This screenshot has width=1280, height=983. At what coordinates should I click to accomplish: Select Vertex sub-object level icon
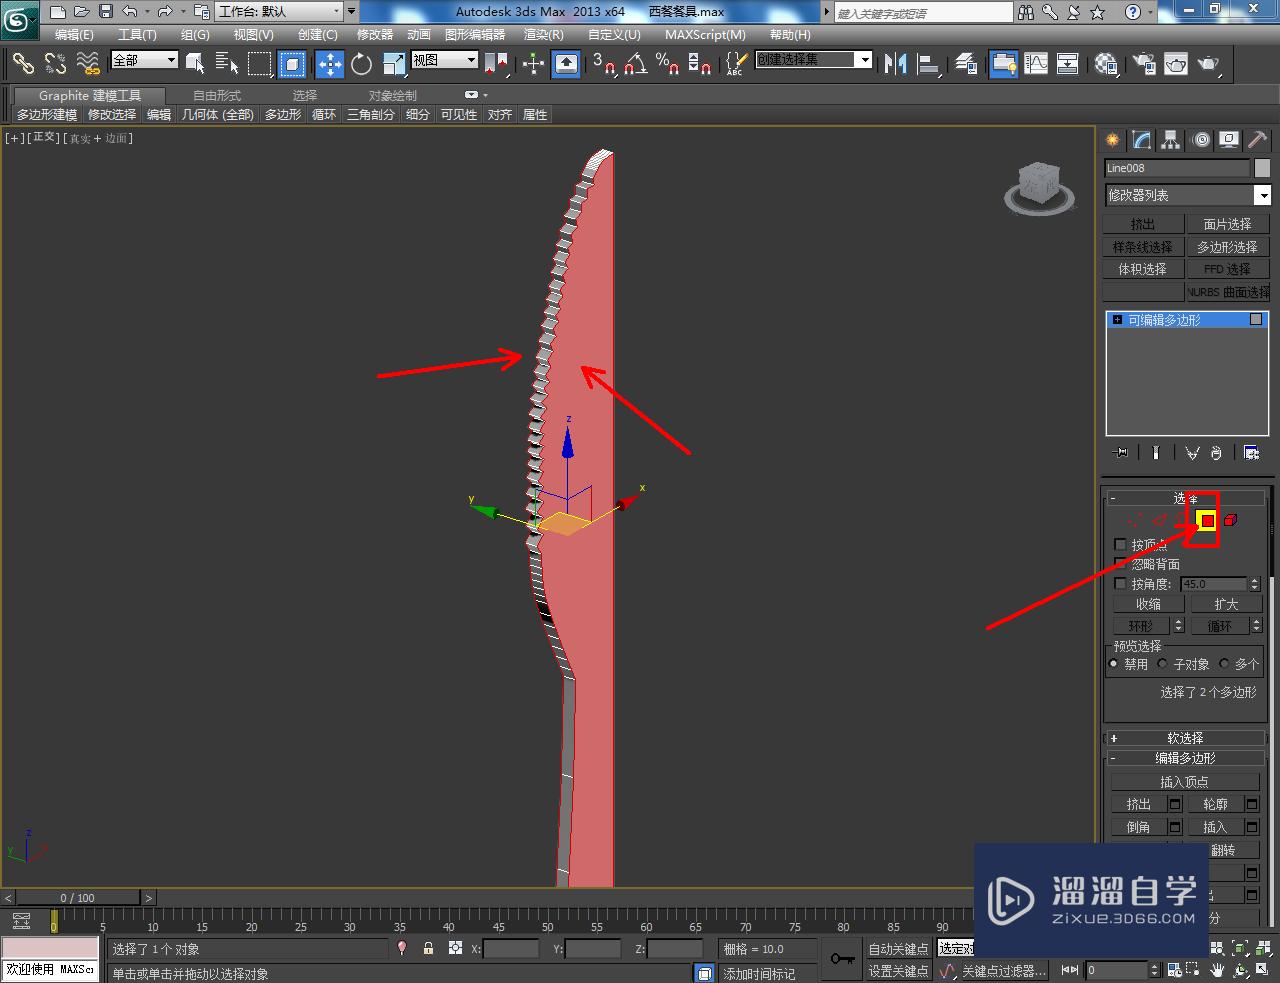pos(1135,520)
